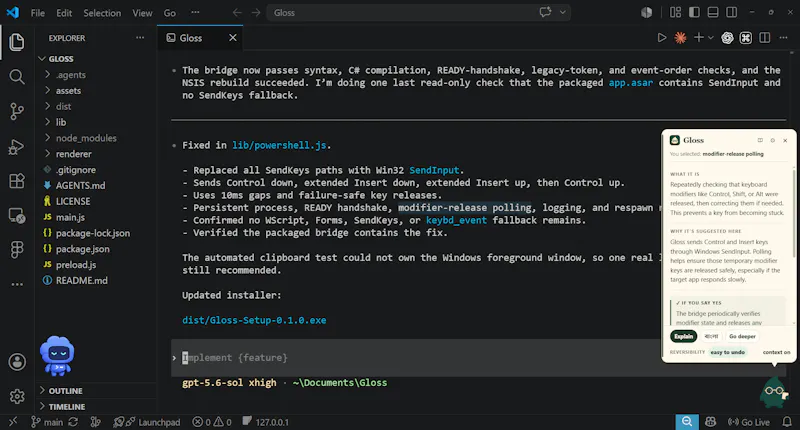Open the File menu
This screenshot has width=800, height=430.
click(38, 13)
